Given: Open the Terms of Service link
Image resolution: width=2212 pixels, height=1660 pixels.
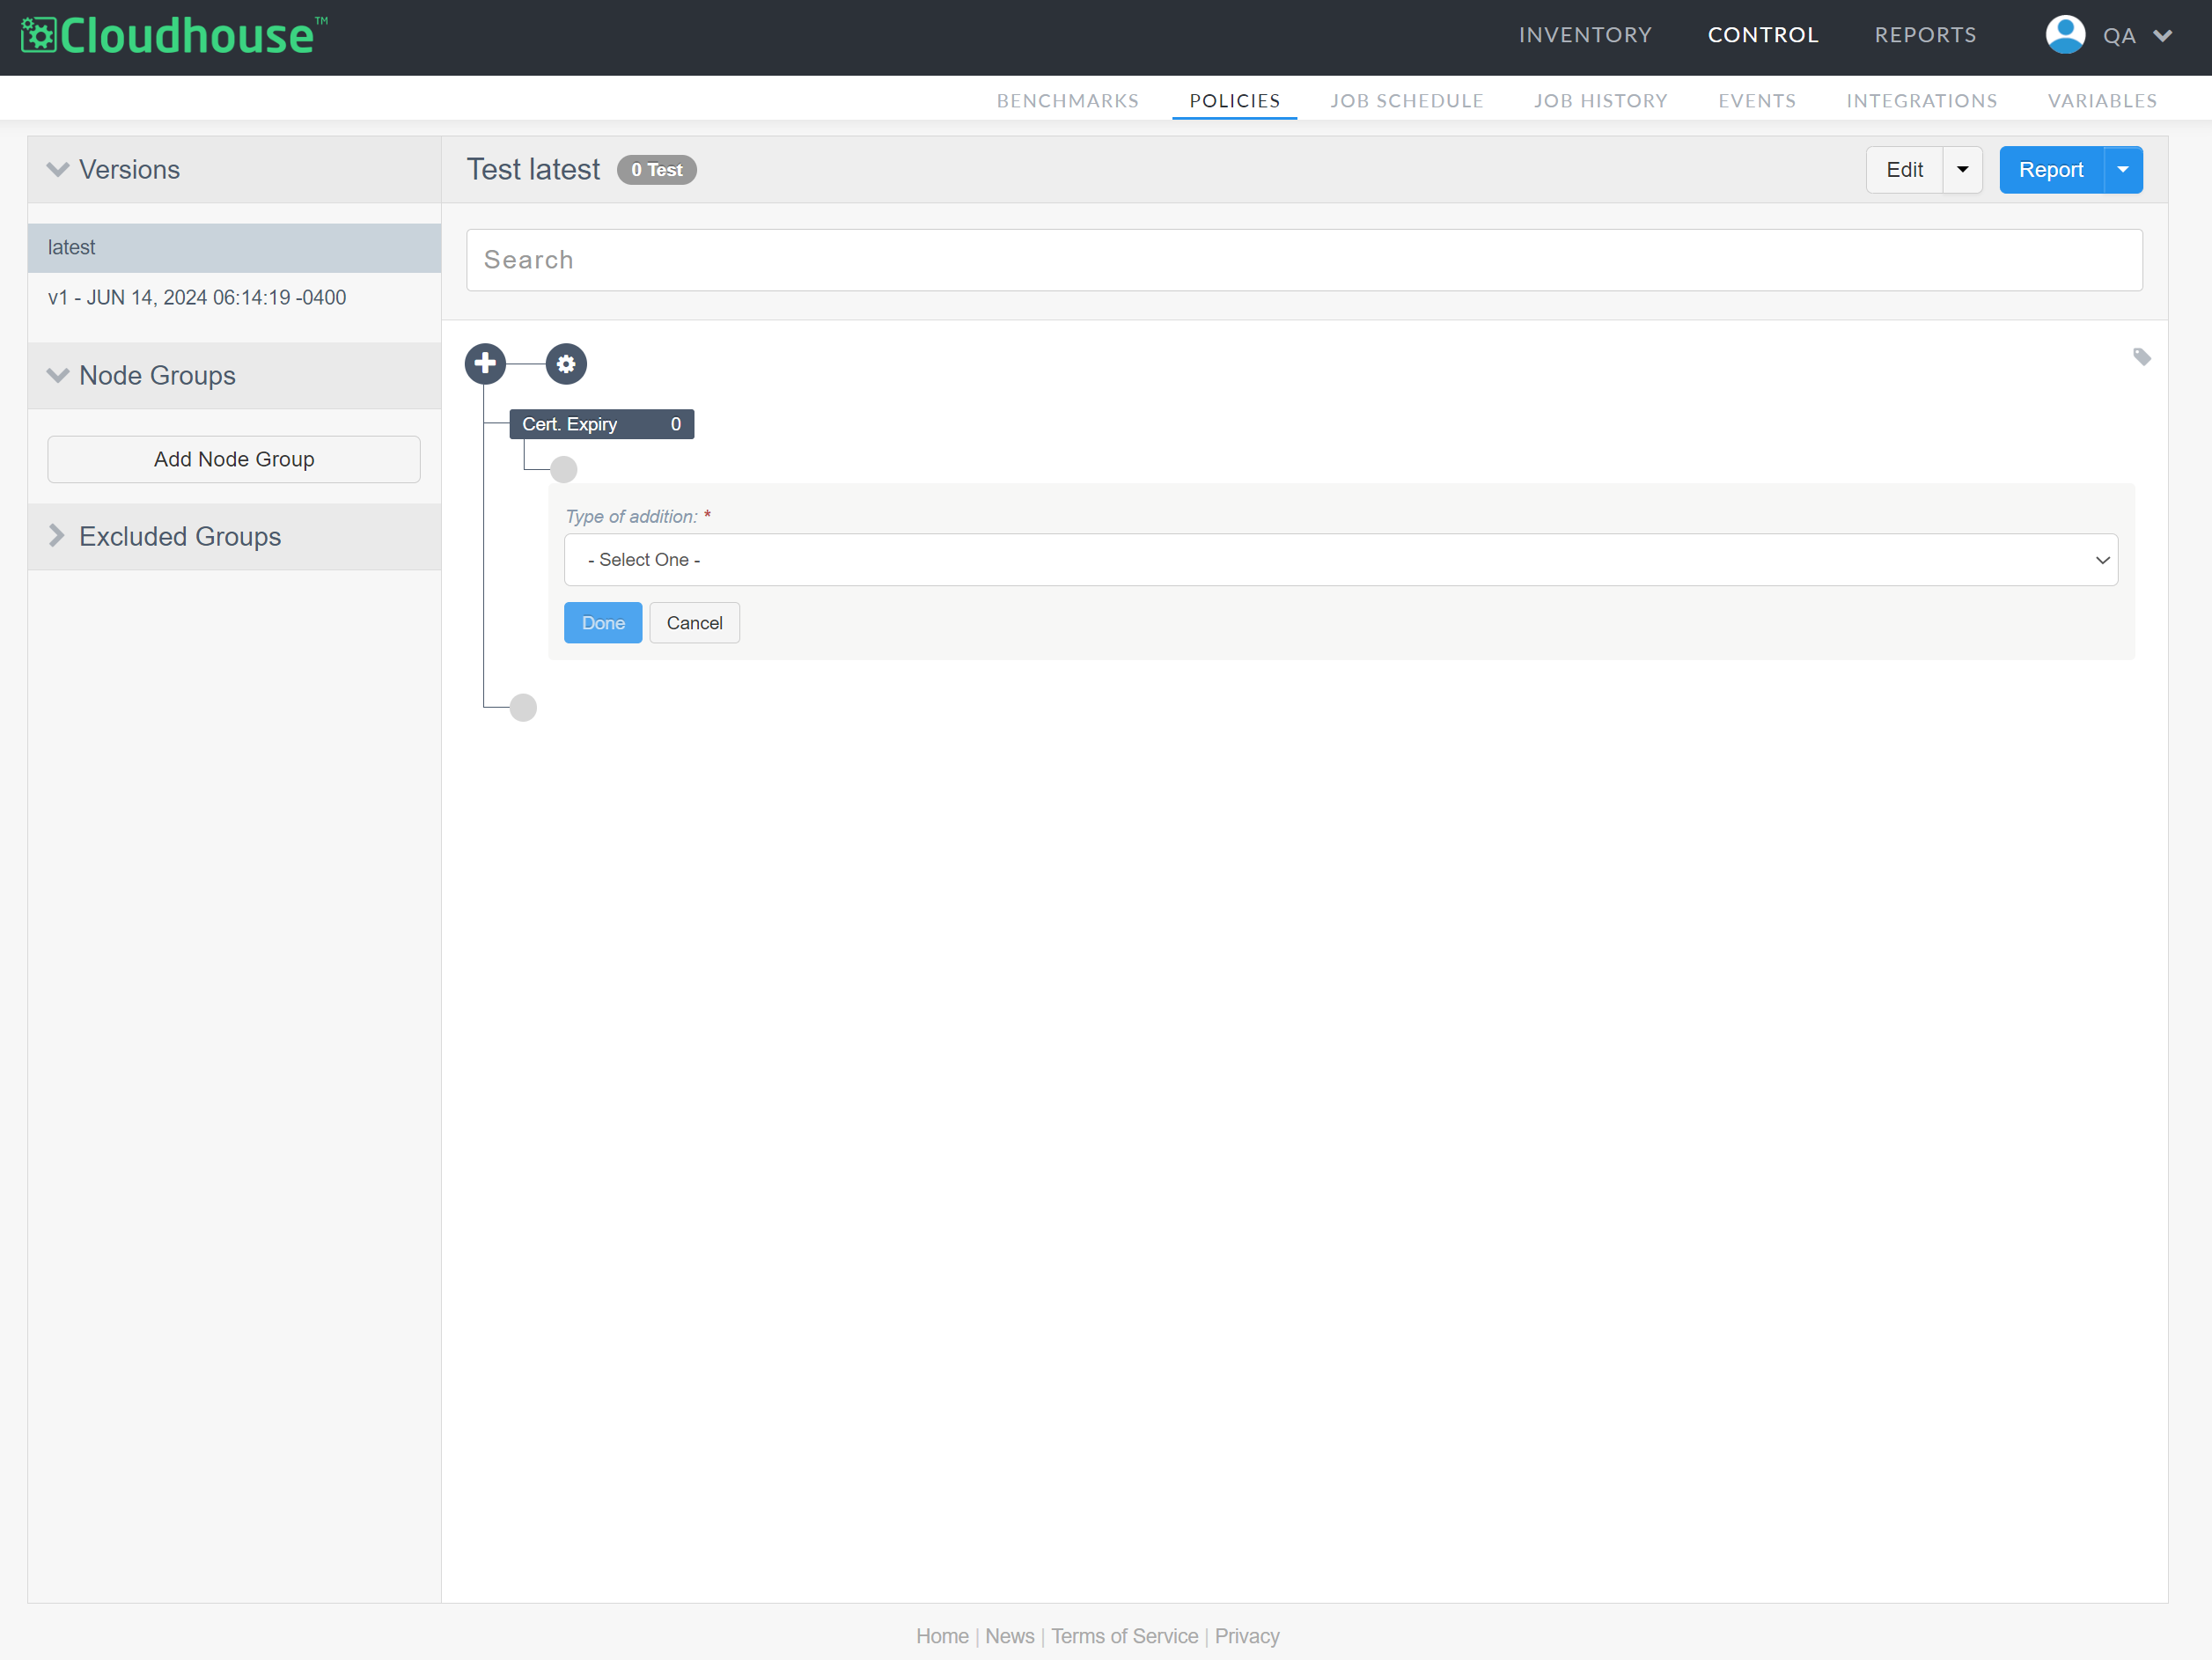Looking at the screenshot, I should (x=1124, y=1636).
